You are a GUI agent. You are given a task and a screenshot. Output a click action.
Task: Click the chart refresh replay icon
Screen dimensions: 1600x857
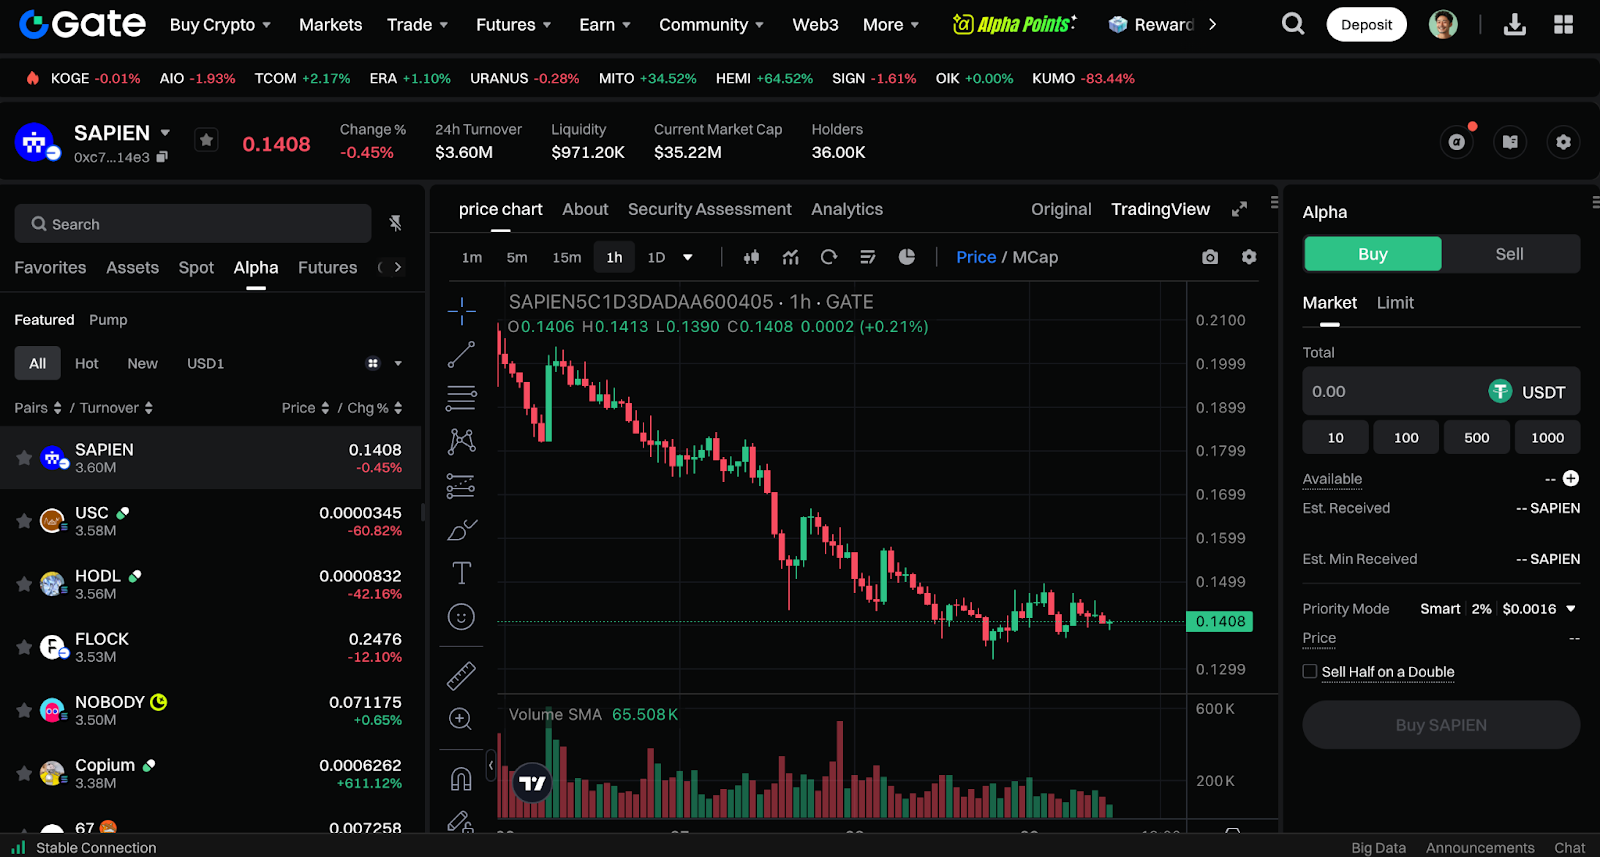coord(829,257)
